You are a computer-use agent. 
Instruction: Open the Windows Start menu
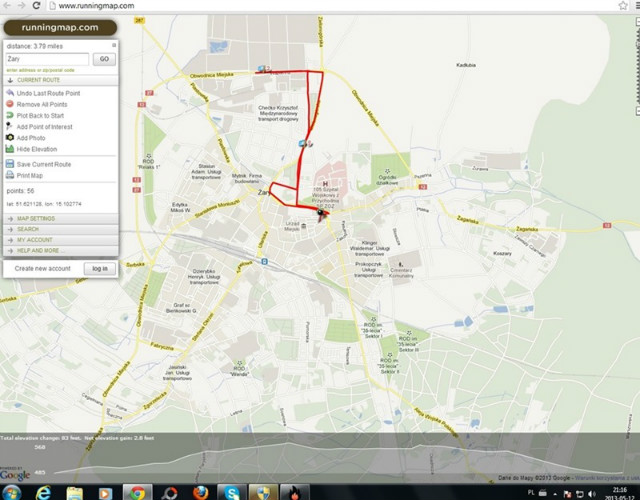[x=11, y=493]
